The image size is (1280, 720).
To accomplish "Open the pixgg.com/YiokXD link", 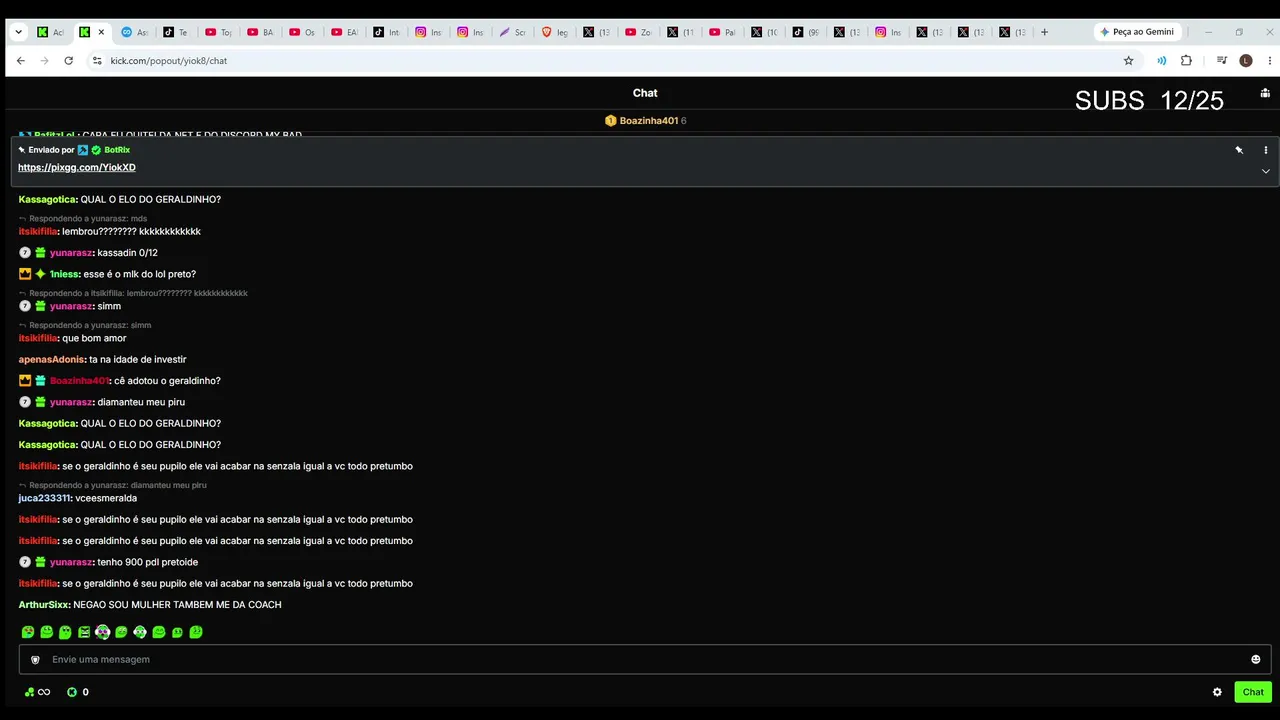I will pos(77,167).
